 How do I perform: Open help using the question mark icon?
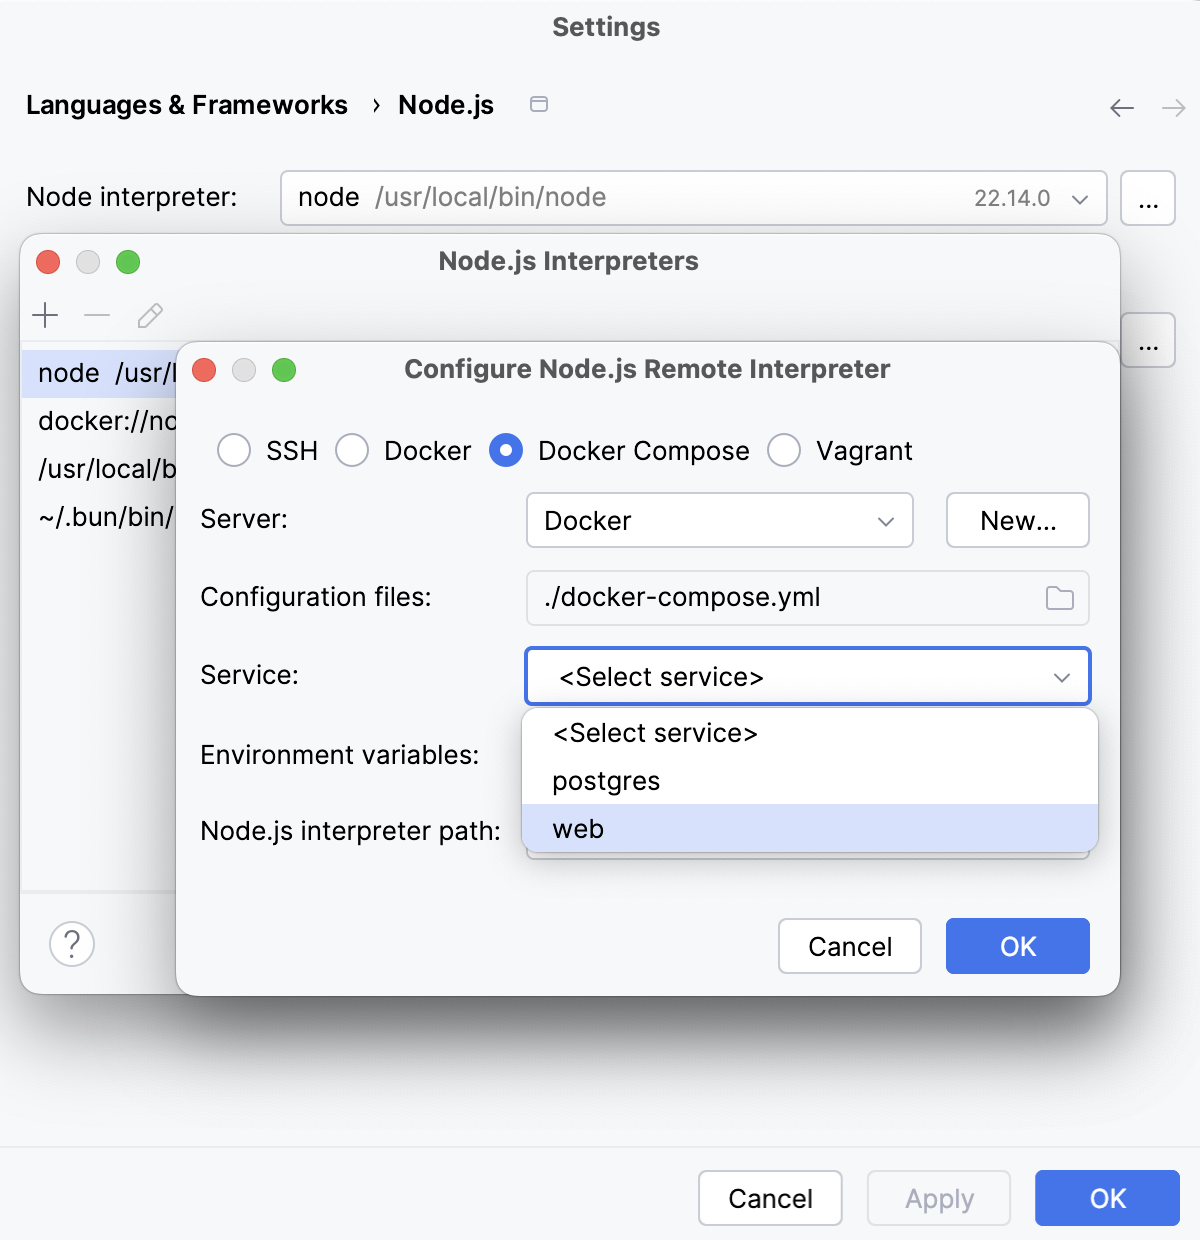click(x=70, y=944)
